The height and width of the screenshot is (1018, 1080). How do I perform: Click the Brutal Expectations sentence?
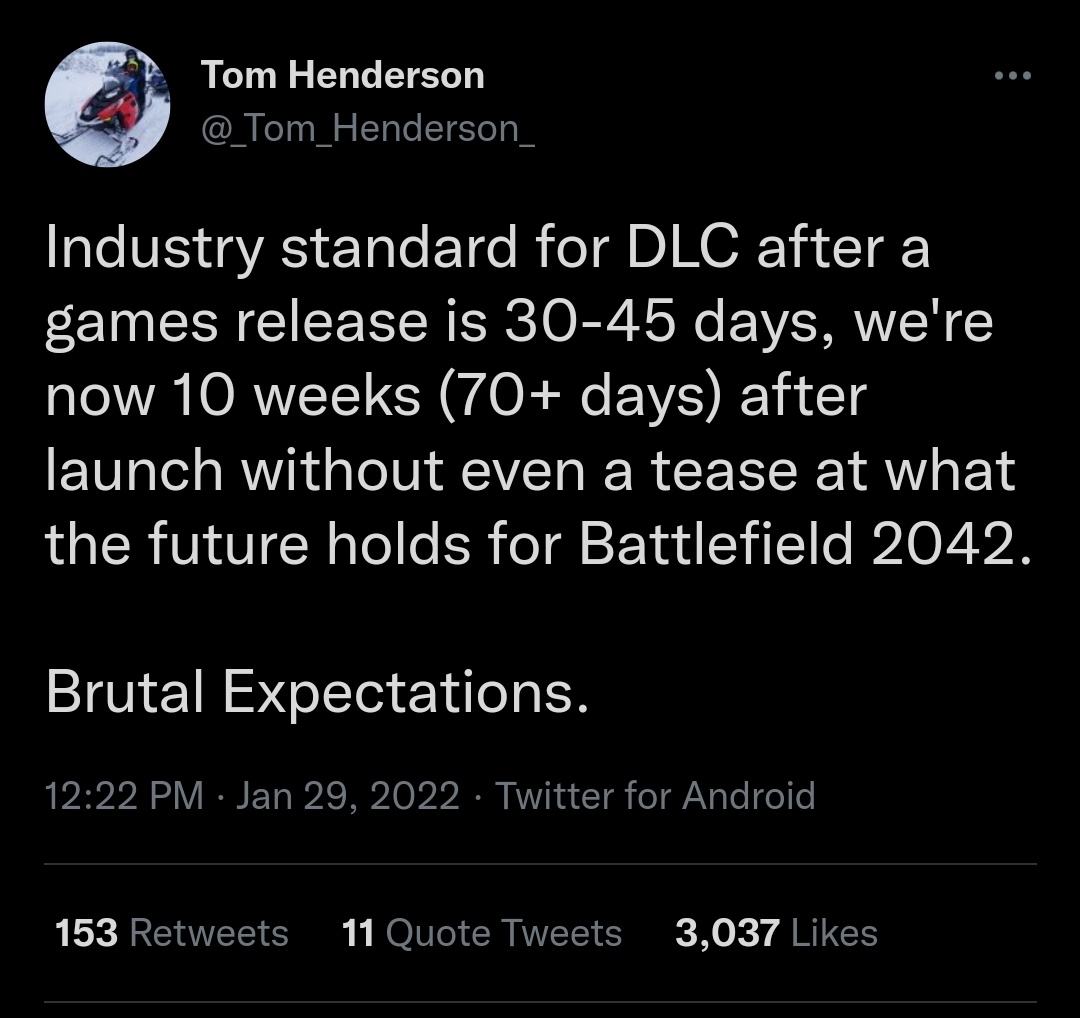click(x=318, y=692)
